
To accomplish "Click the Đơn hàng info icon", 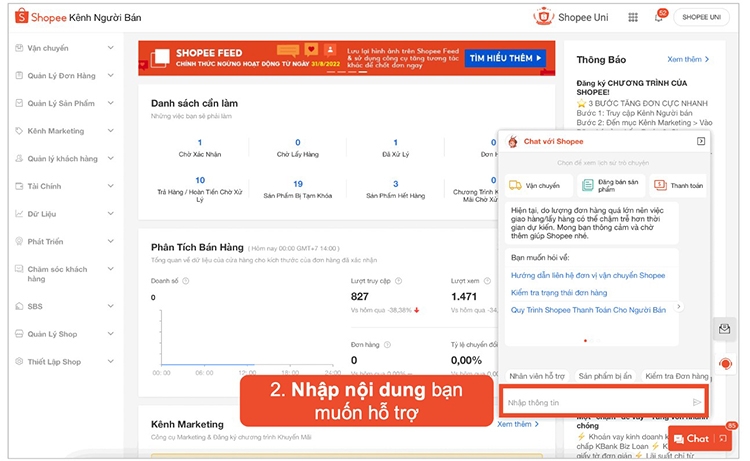I will coord(387,344).
